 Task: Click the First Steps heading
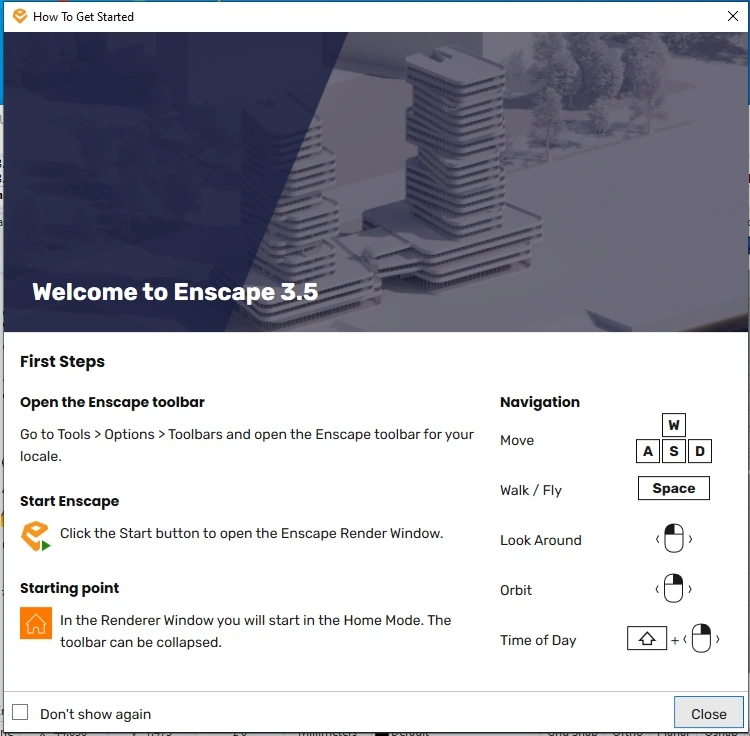tap(62, 362)
